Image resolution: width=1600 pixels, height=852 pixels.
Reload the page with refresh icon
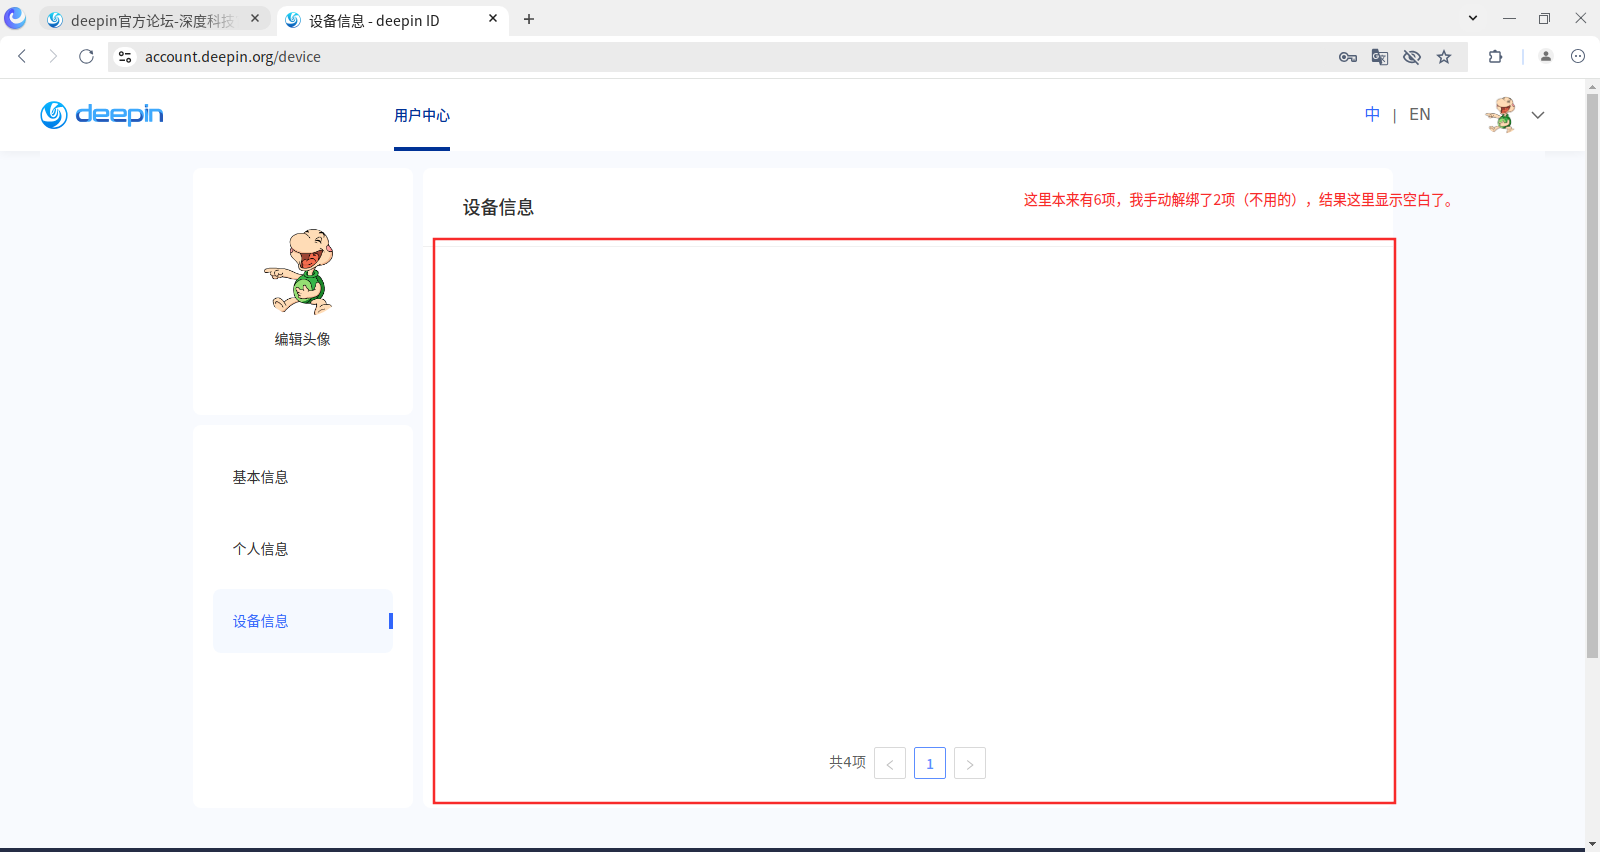(87, 57)
